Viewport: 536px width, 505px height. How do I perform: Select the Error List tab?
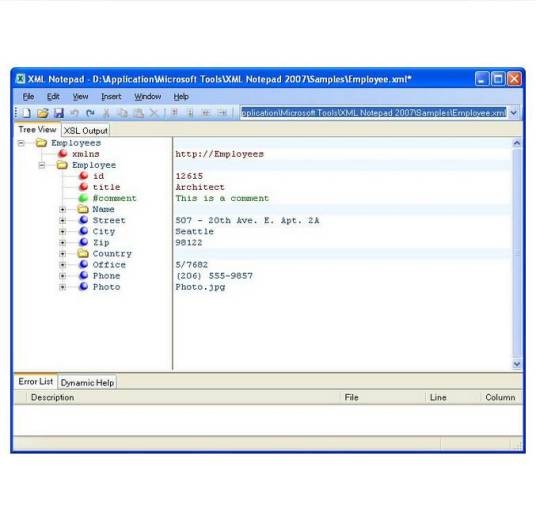tap(36, 382)
